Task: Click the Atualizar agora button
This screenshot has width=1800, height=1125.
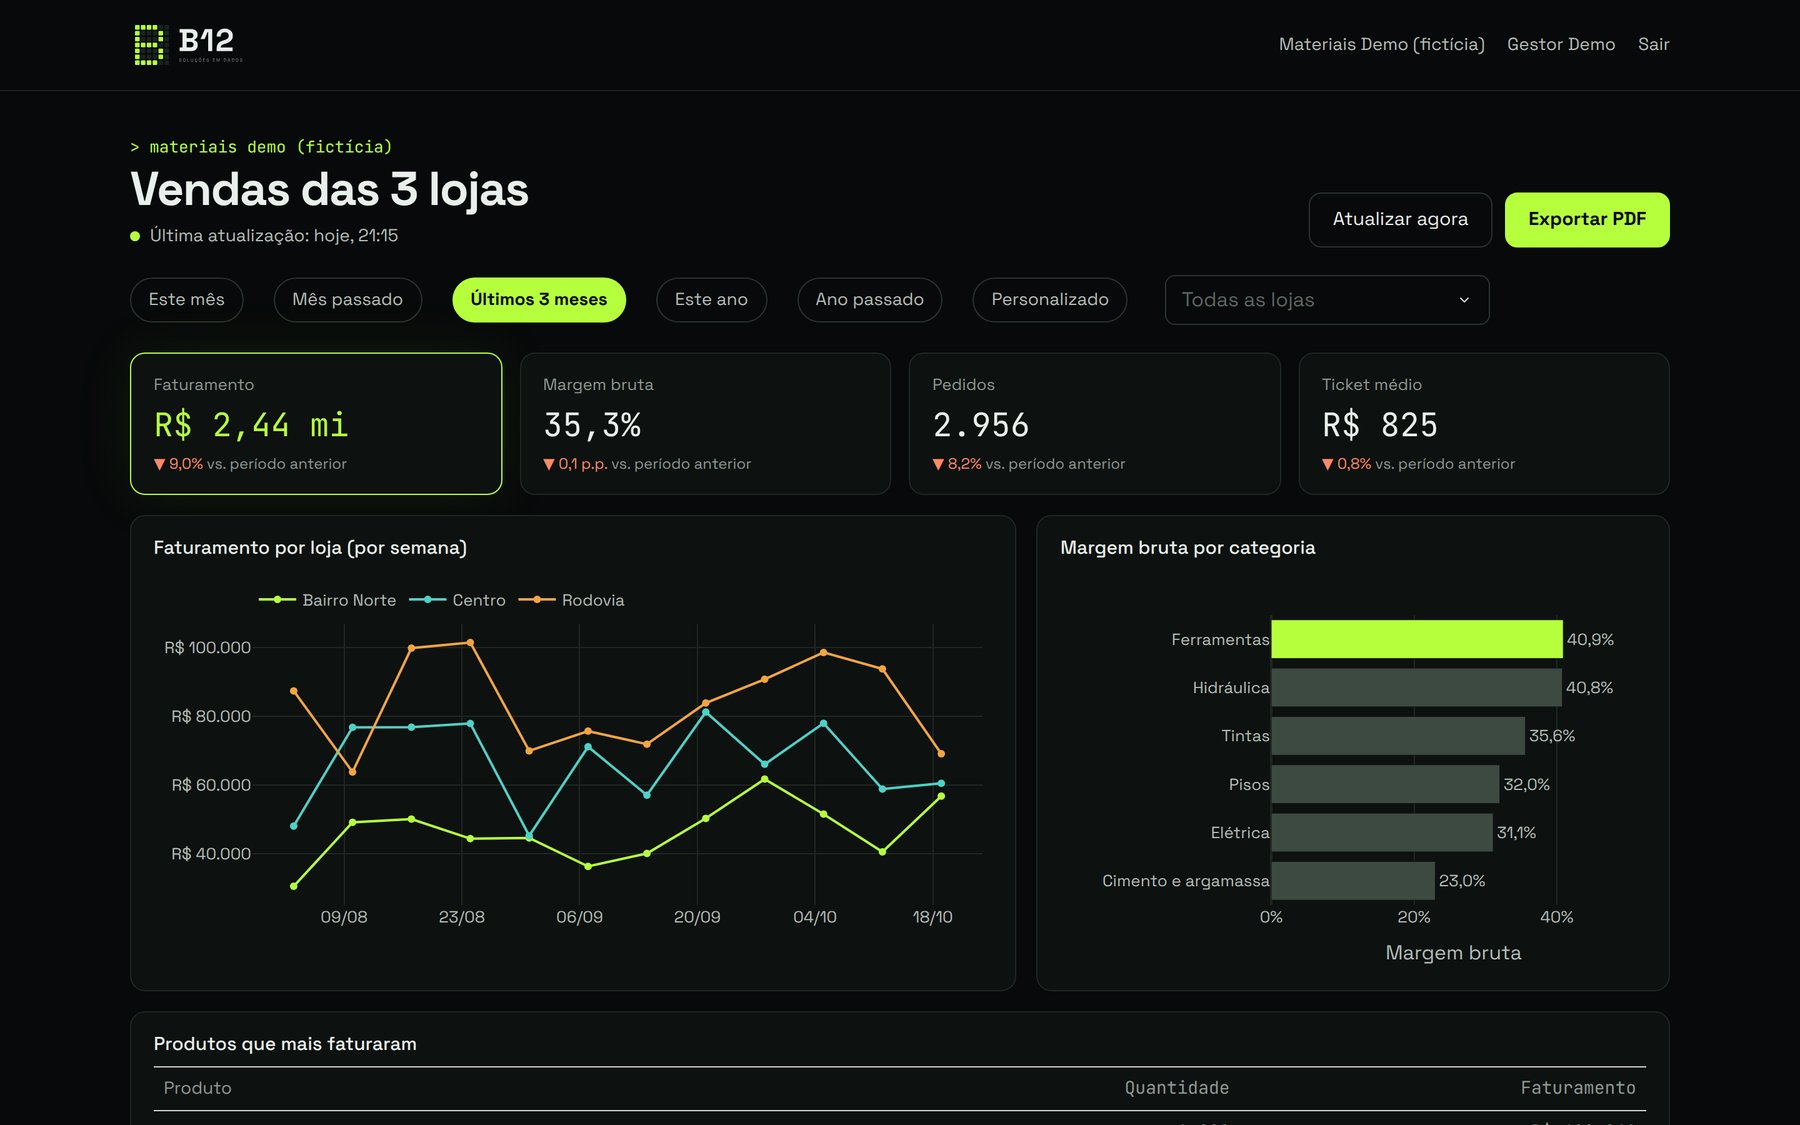Action: (x=1400, y=220)
